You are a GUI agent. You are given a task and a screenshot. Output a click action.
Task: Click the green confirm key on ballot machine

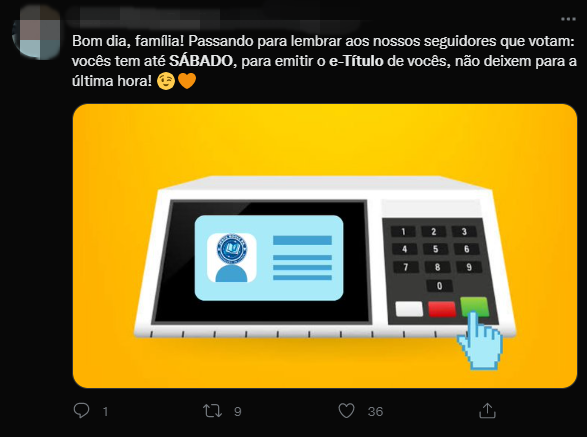(x=474, y=307)
